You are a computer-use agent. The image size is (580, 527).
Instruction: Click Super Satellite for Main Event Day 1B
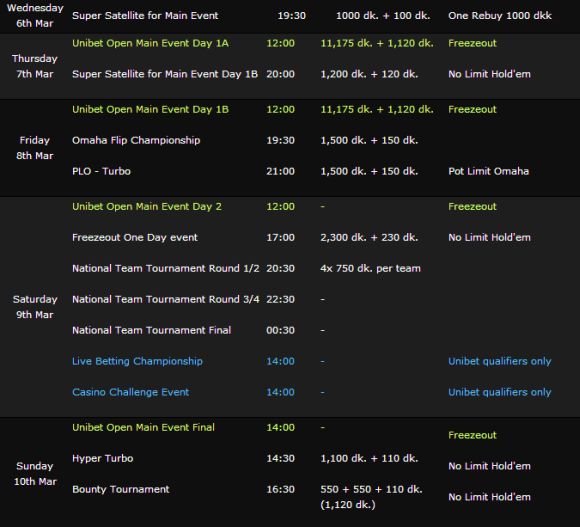pyautogui.click(x=165, y=74)
